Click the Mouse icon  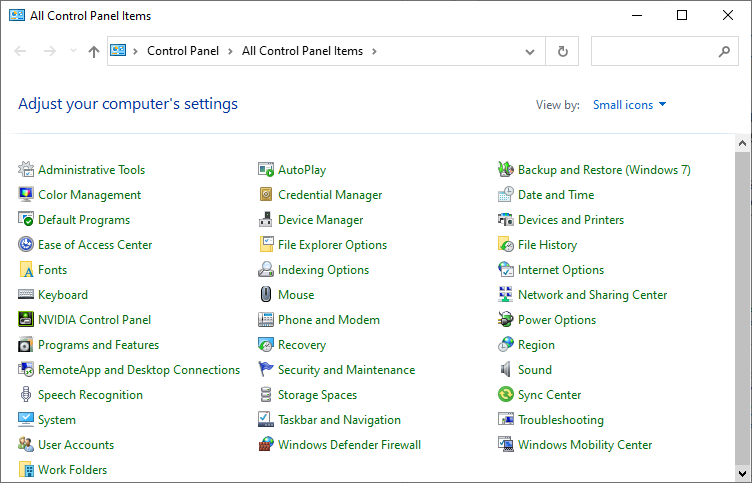pos(266,294)
